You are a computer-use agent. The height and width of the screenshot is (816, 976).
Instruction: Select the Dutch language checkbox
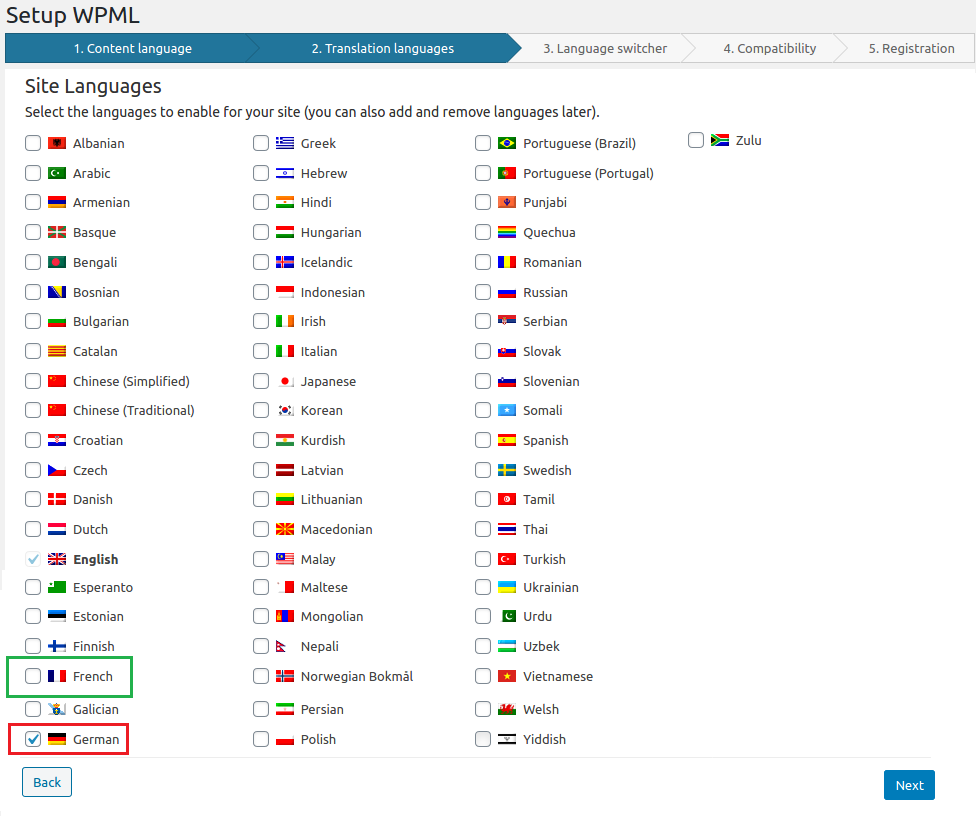point(33,530)
